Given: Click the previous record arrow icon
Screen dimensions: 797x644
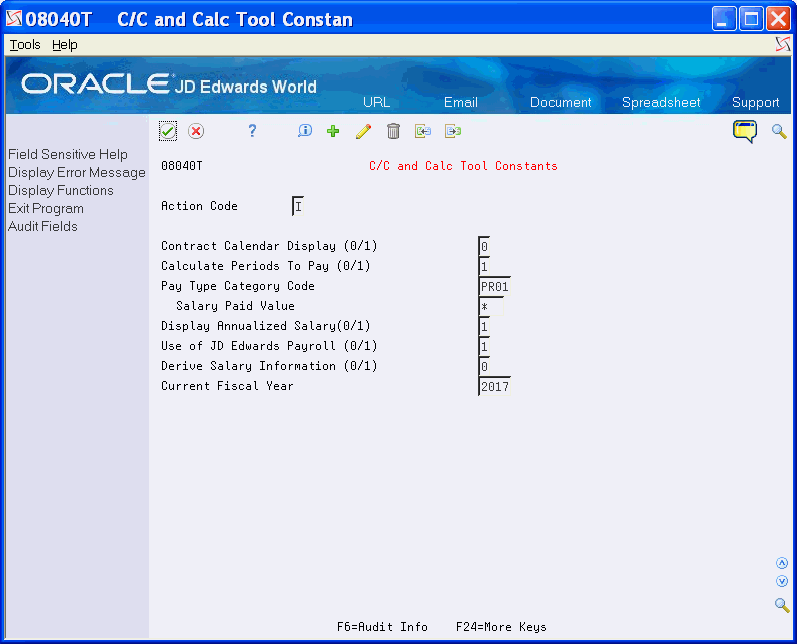Looking at the screenshot, I should point(423,131).
